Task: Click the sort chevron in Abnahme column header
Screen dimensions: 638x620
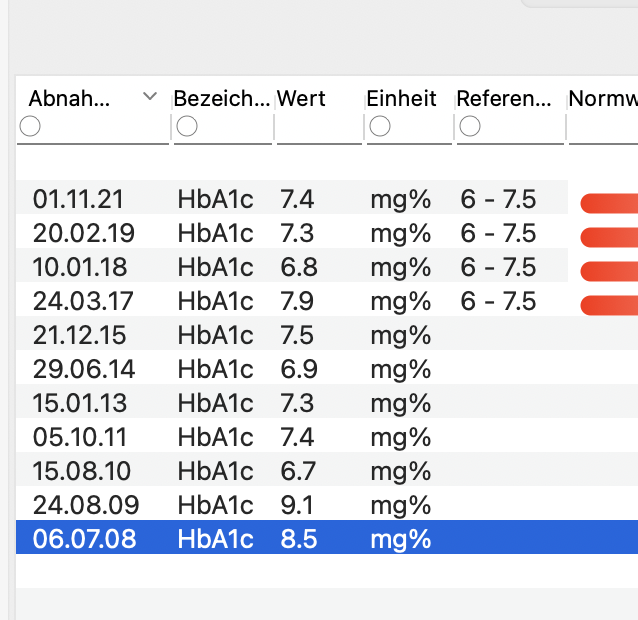Action: click(x=150, y=97)
